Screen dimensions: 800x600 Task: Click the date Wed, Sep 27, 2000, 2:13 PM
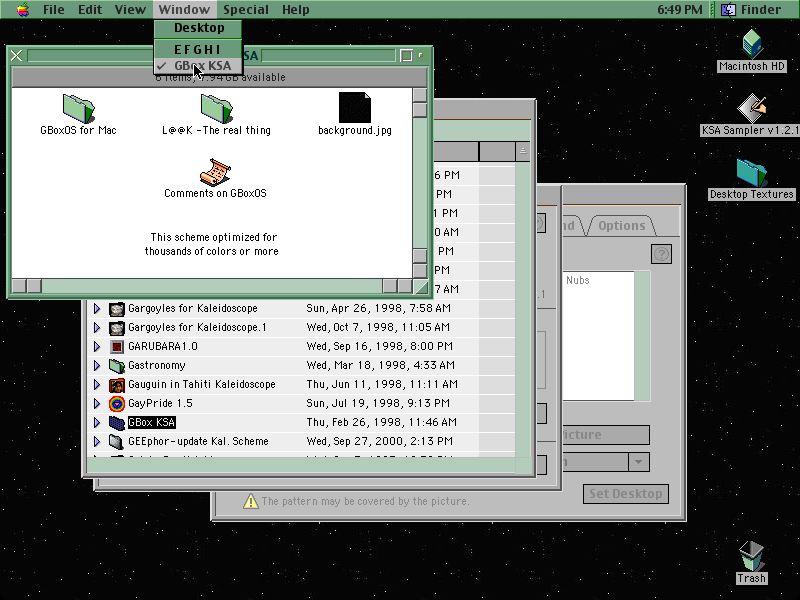click(379, 441)
